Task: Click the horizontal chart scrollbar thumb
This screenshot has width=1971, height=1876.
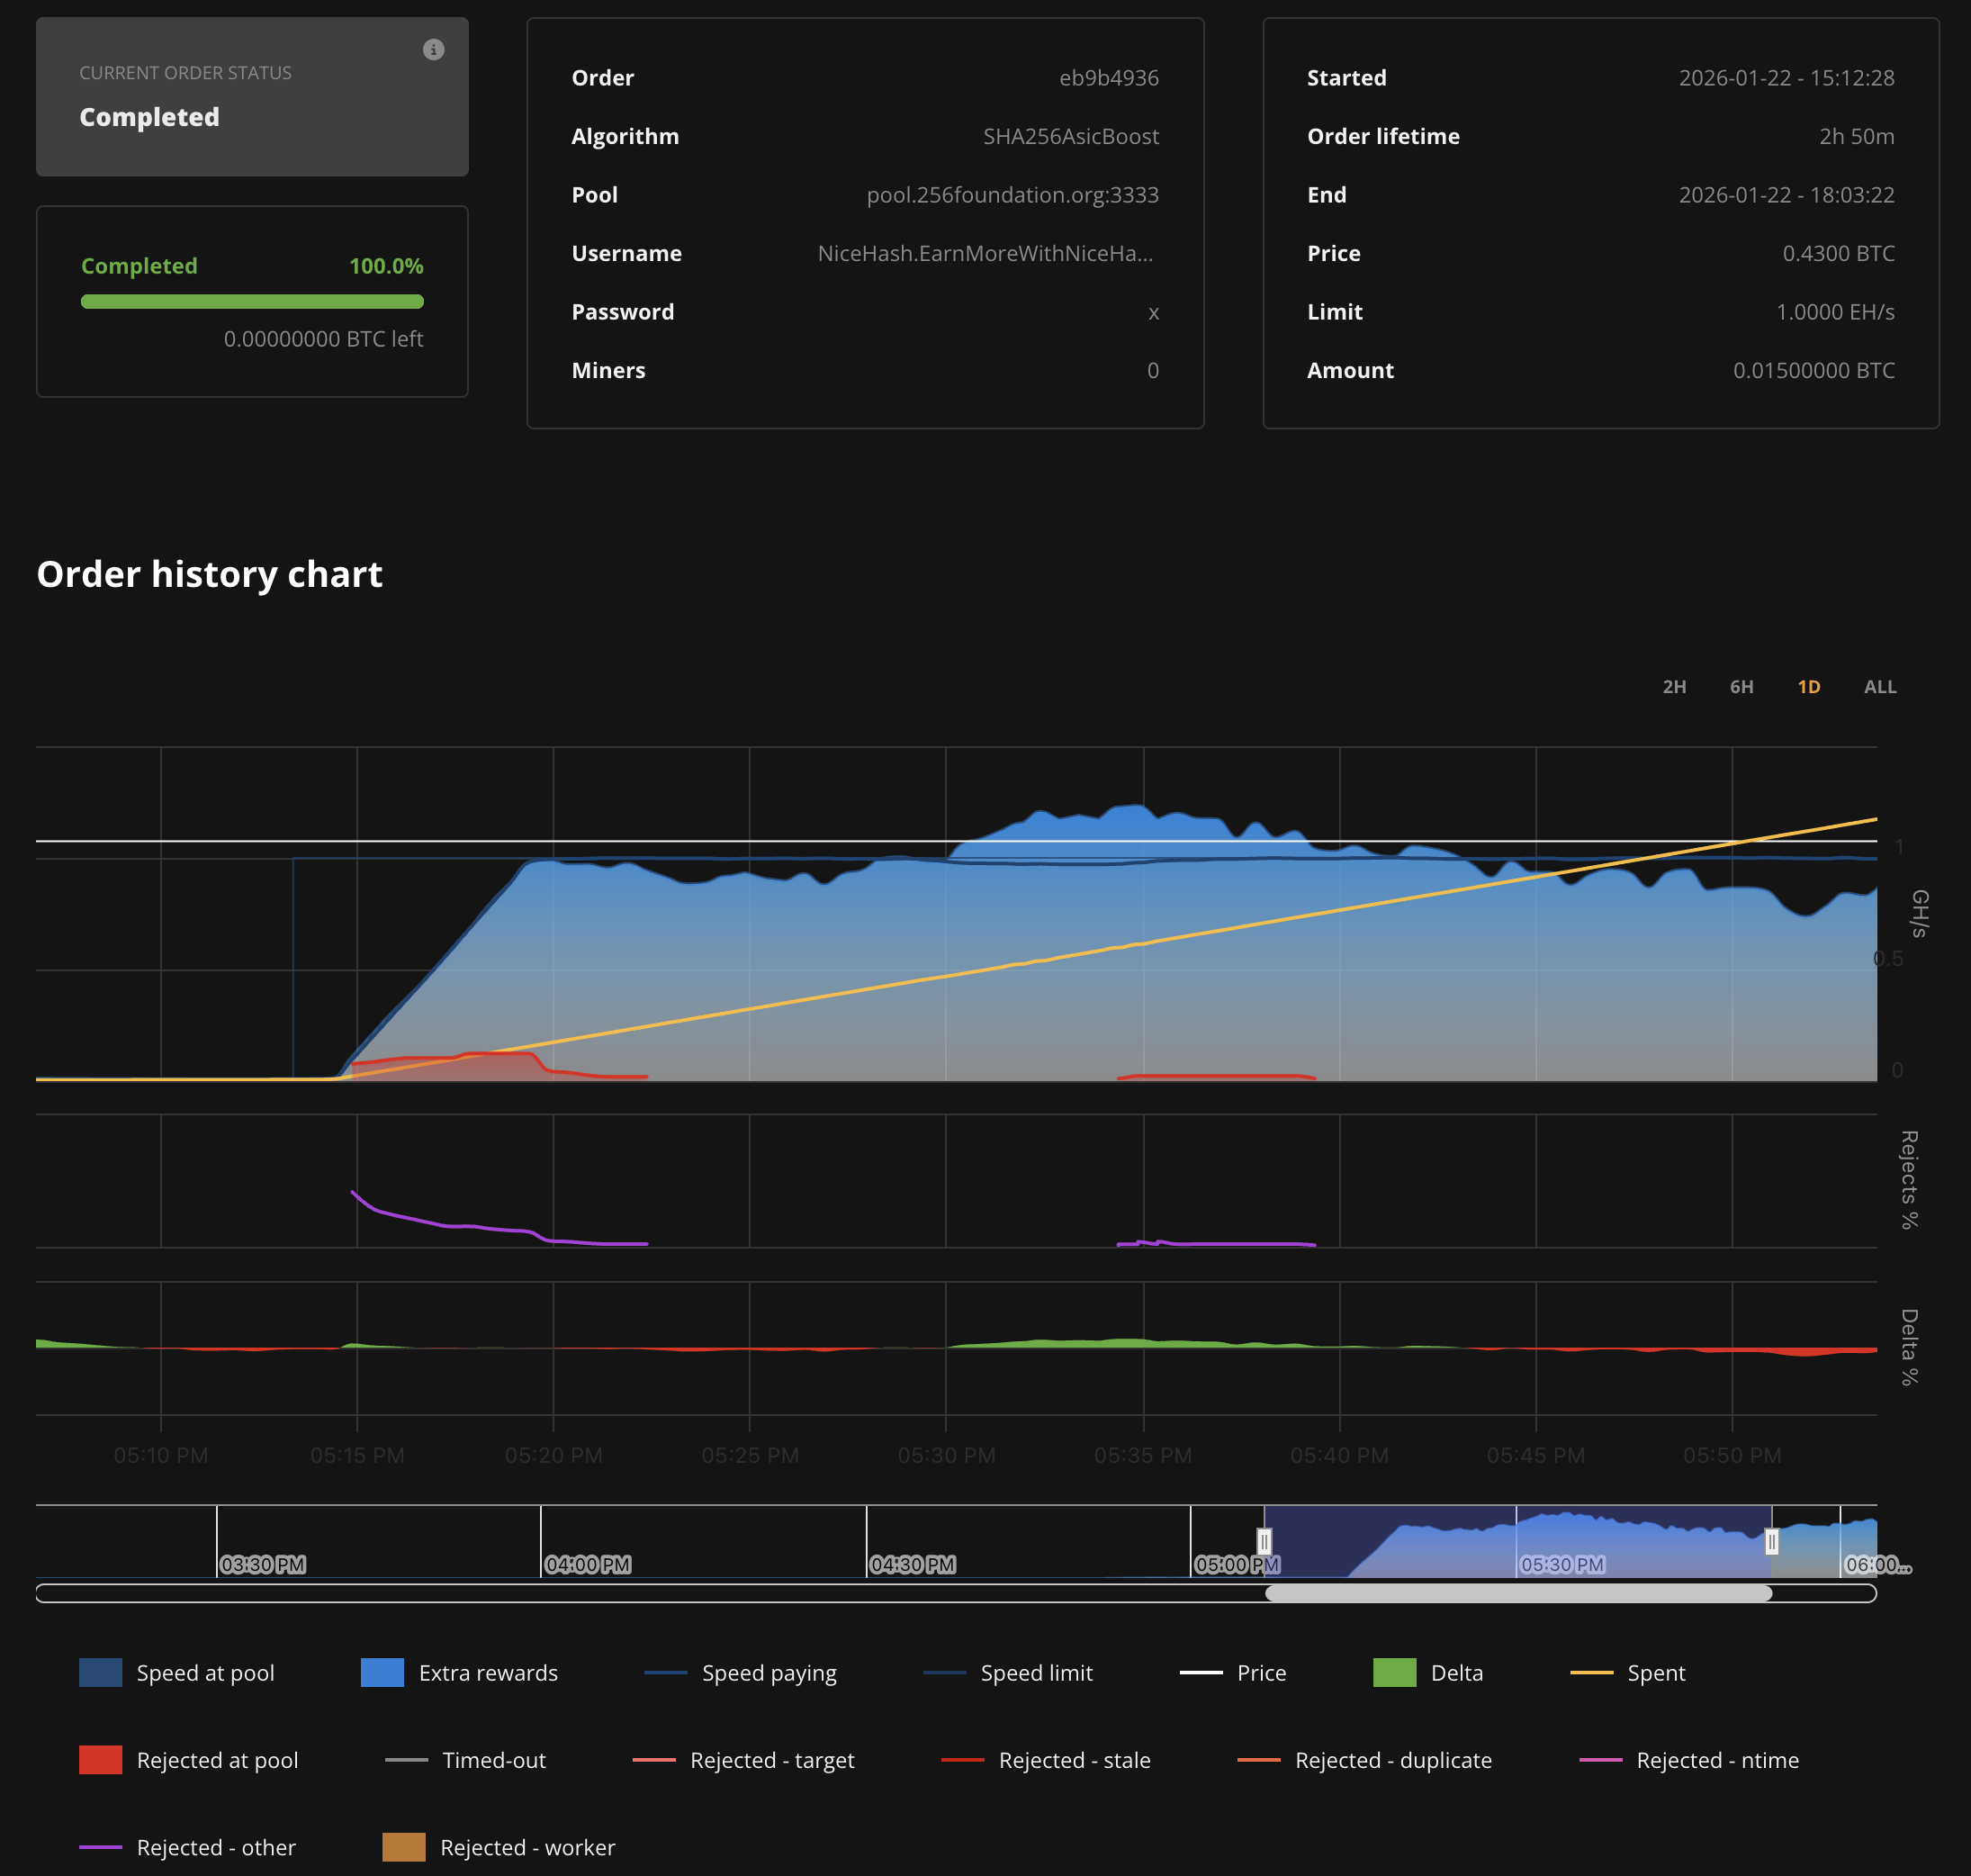Action: coord(1518,1593)
